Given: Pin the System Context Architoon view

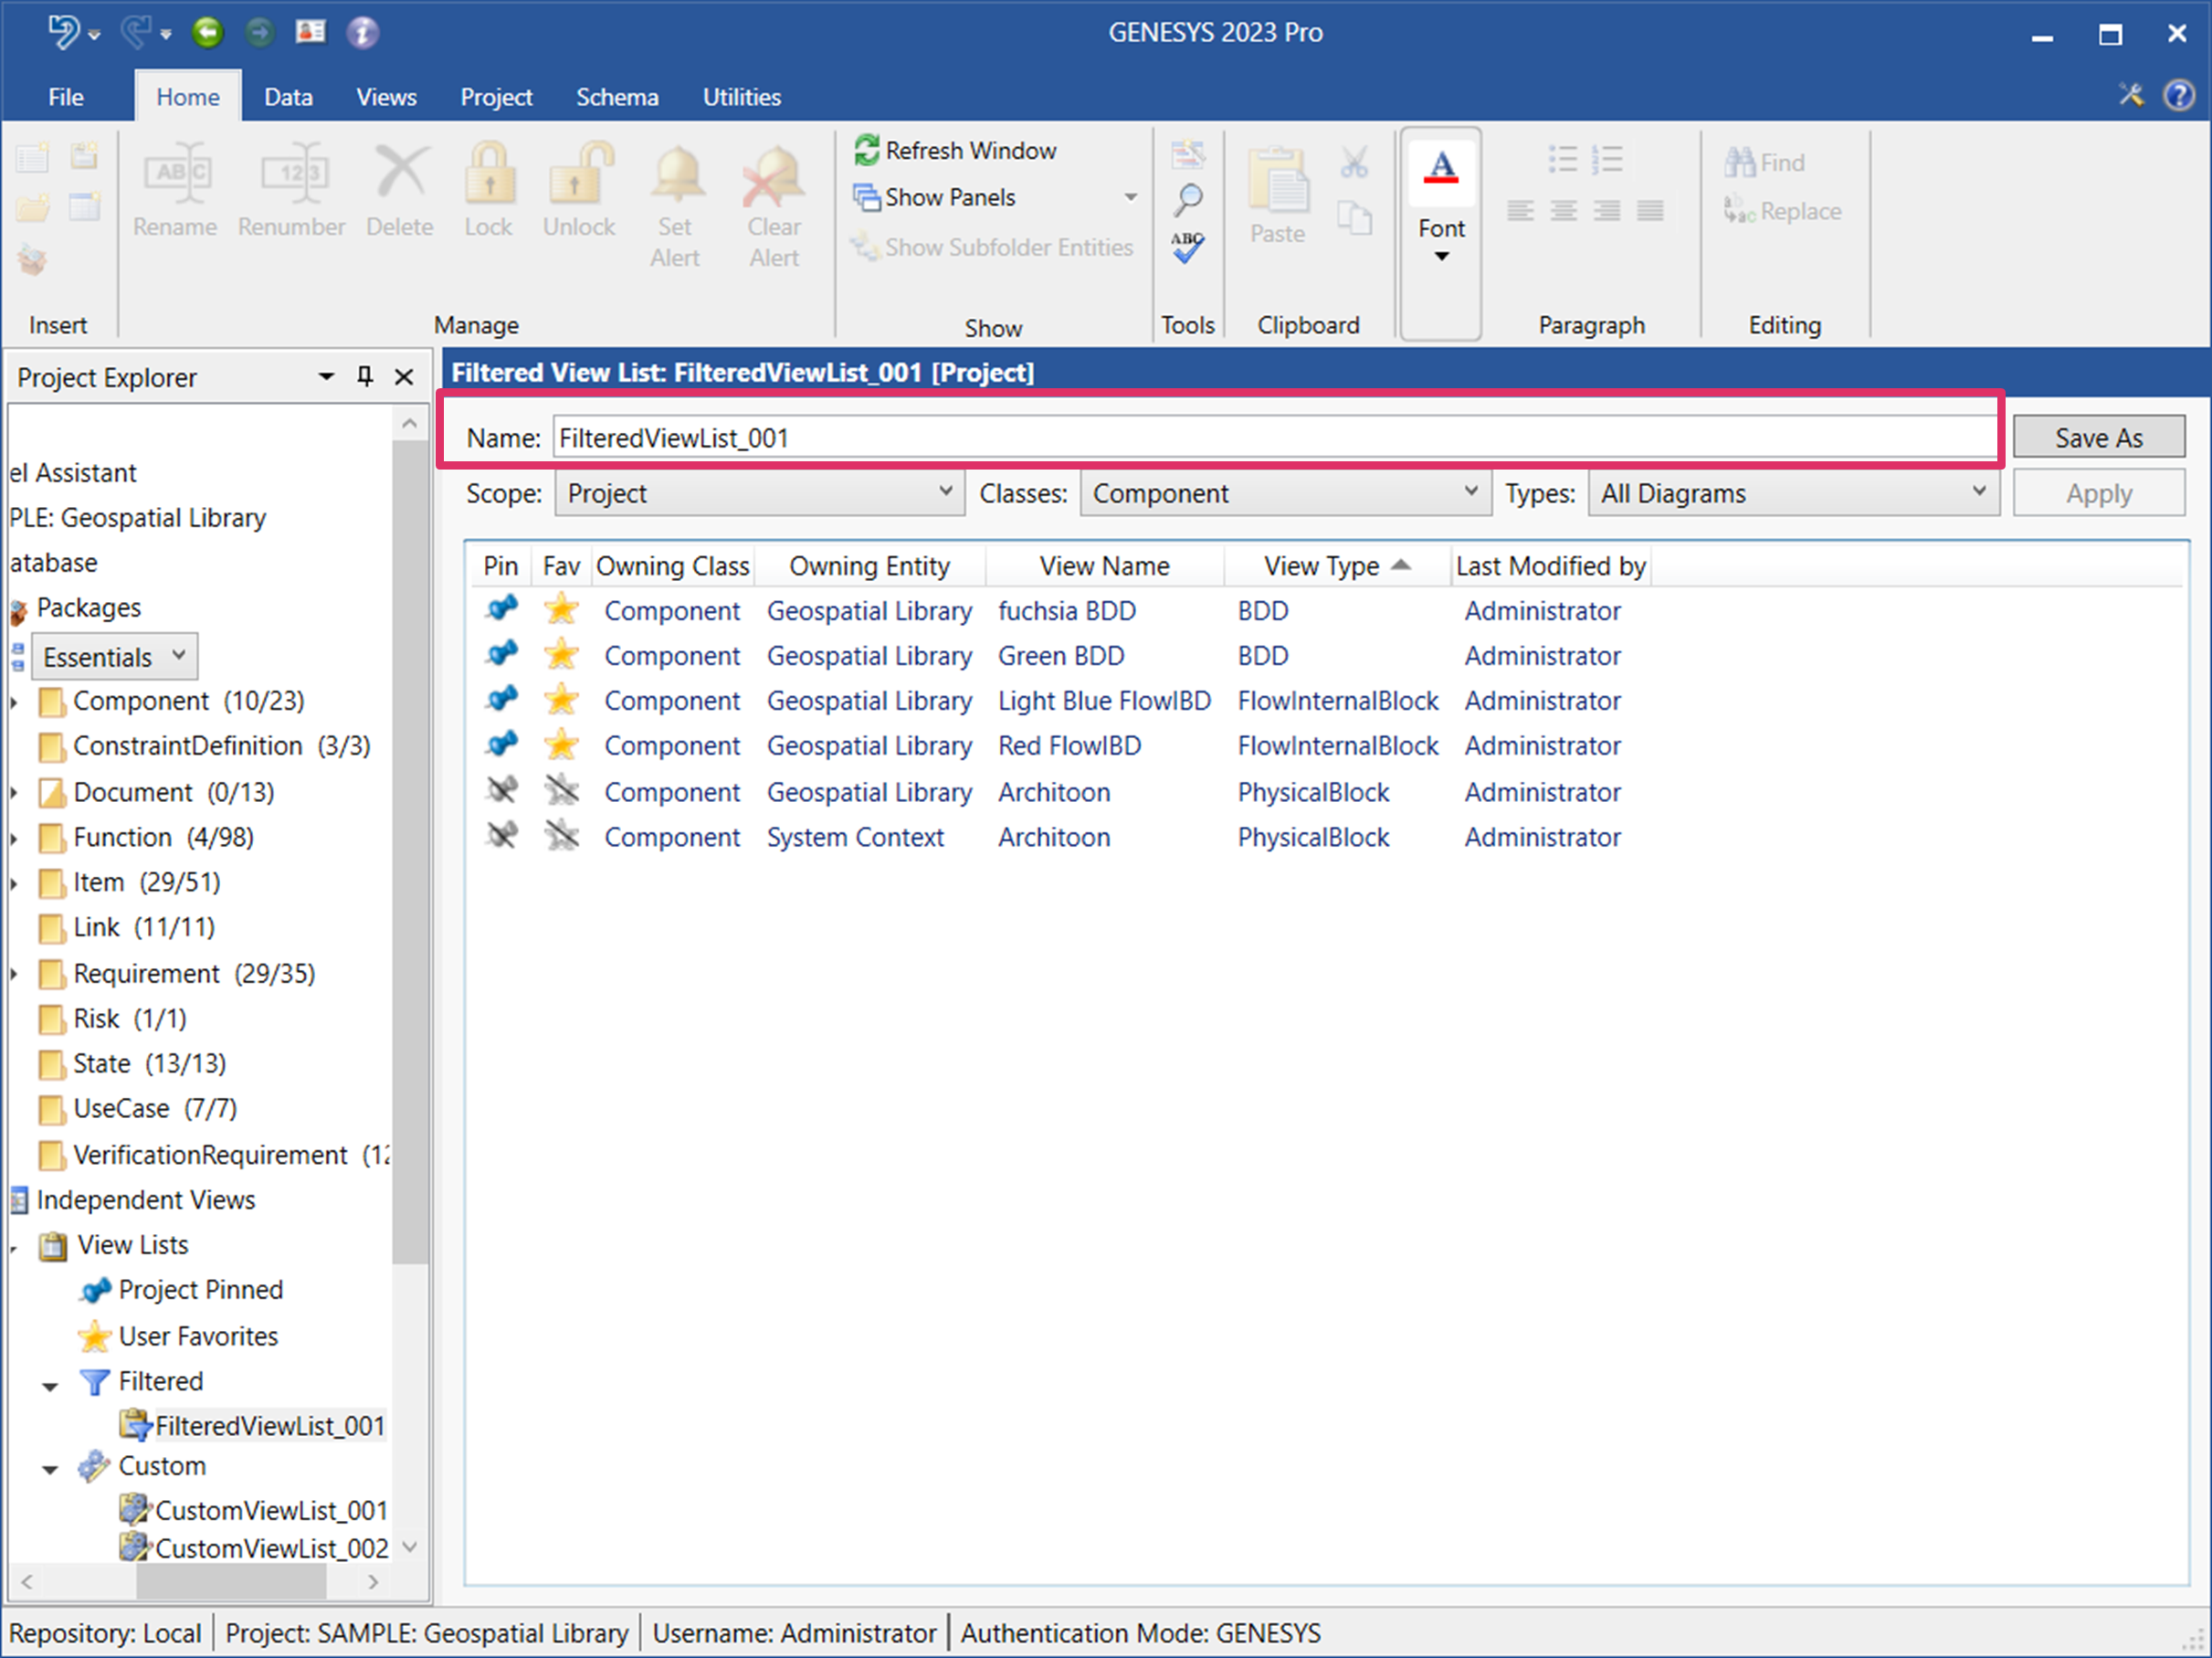Looking at the screenshot, I should pos(501,837).
